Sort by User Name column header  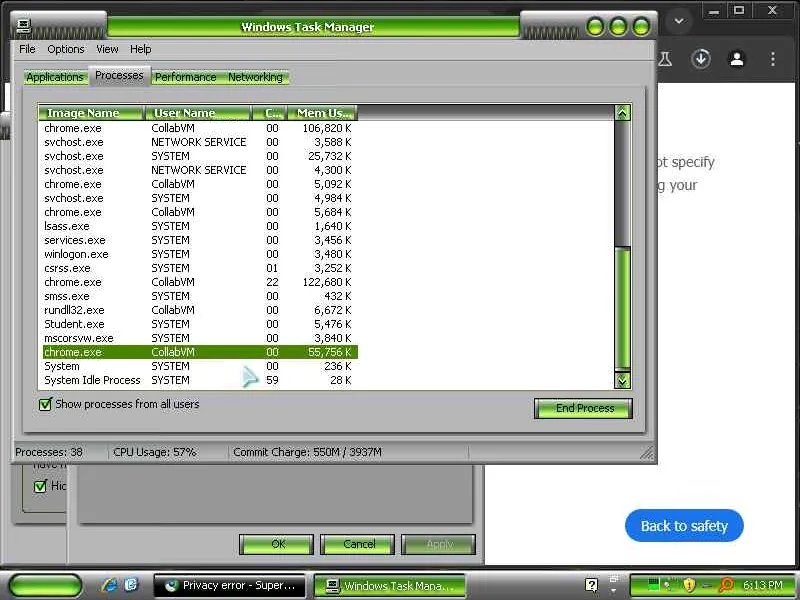198,113
